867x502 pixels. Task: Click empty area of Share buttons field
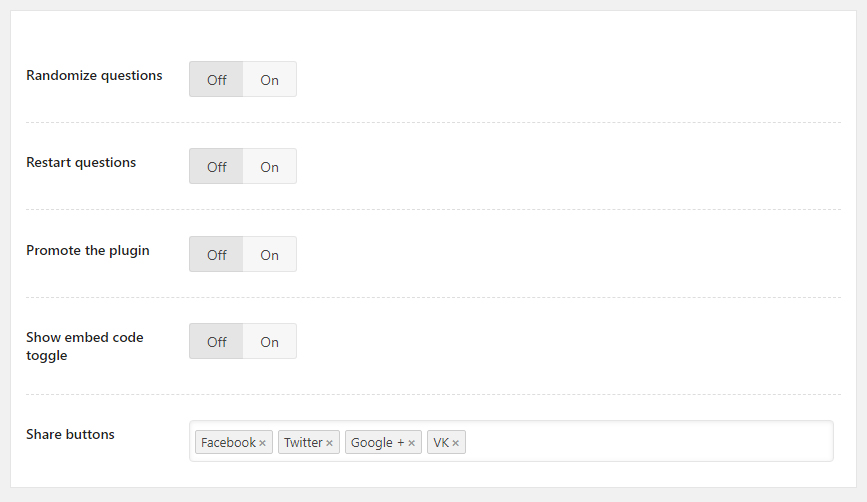tap(650, 442)
